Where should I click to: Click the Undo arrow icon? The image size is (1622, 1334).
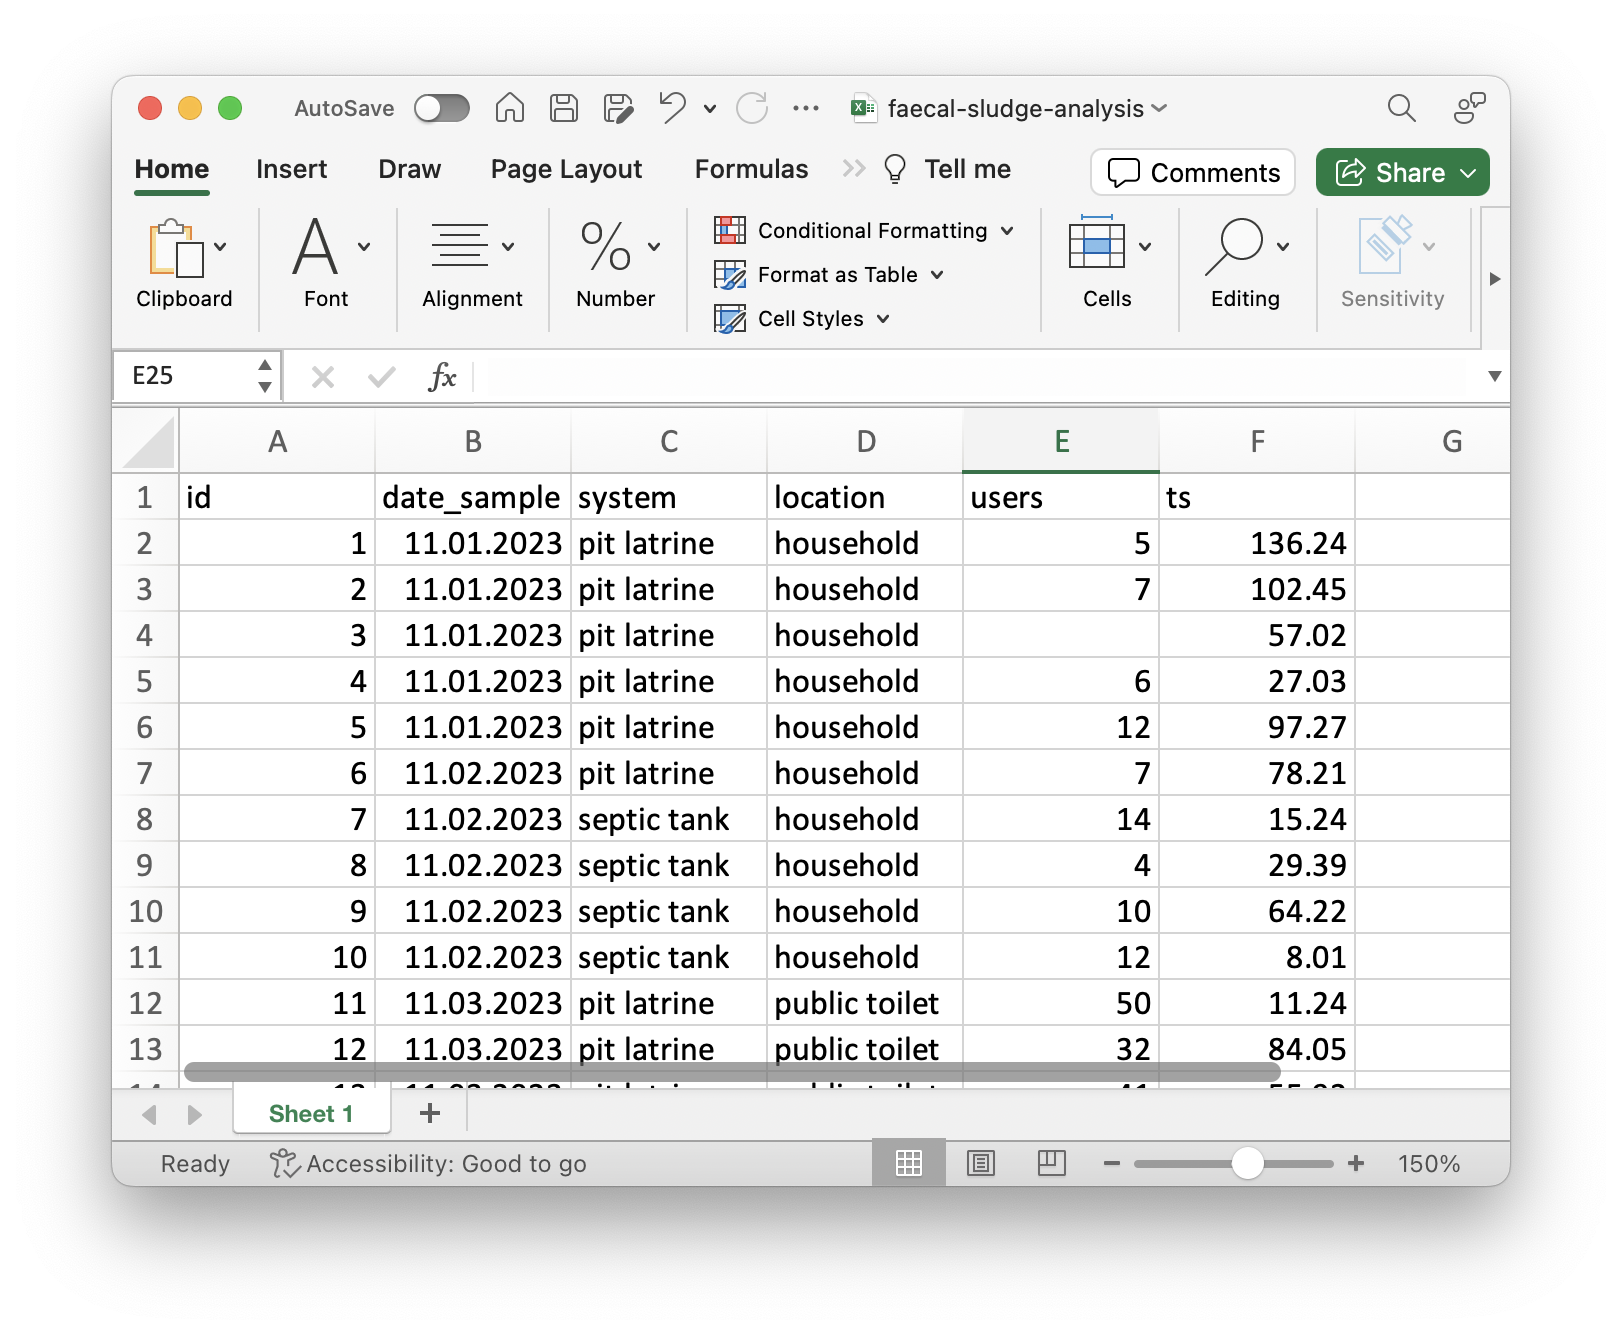[672, 108]
